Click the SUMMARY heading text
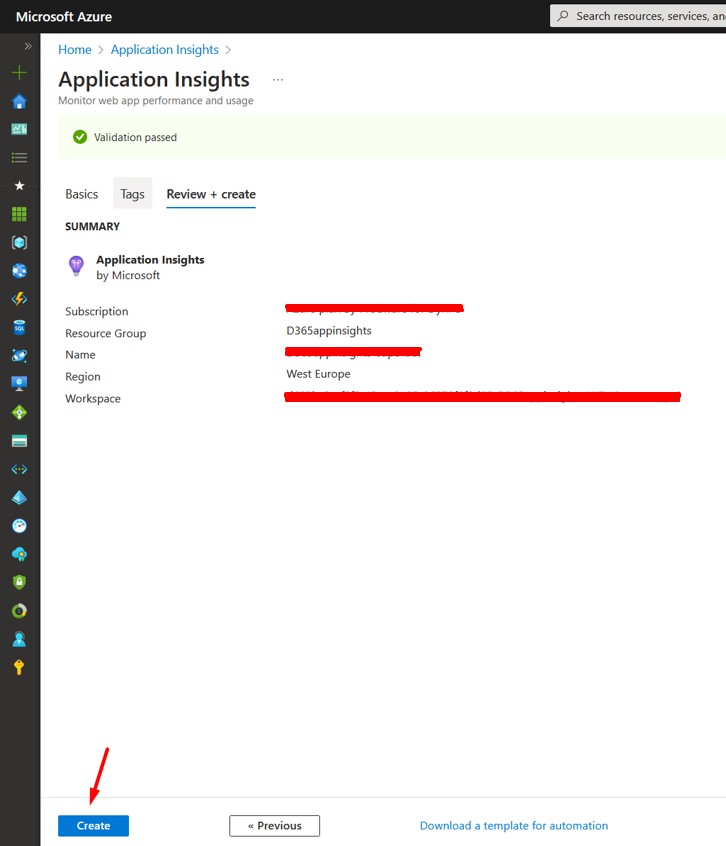 (x=92, y=227)
